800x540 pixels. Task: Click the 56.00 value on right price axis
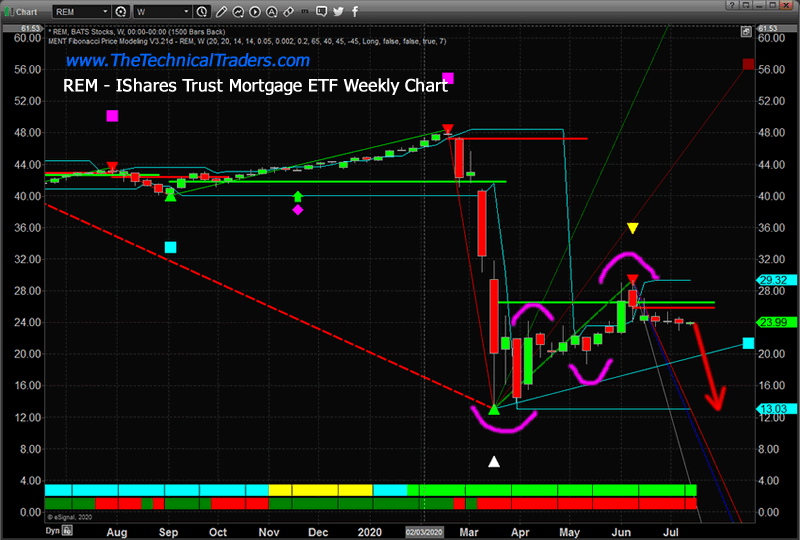click(x=771, y=69)
